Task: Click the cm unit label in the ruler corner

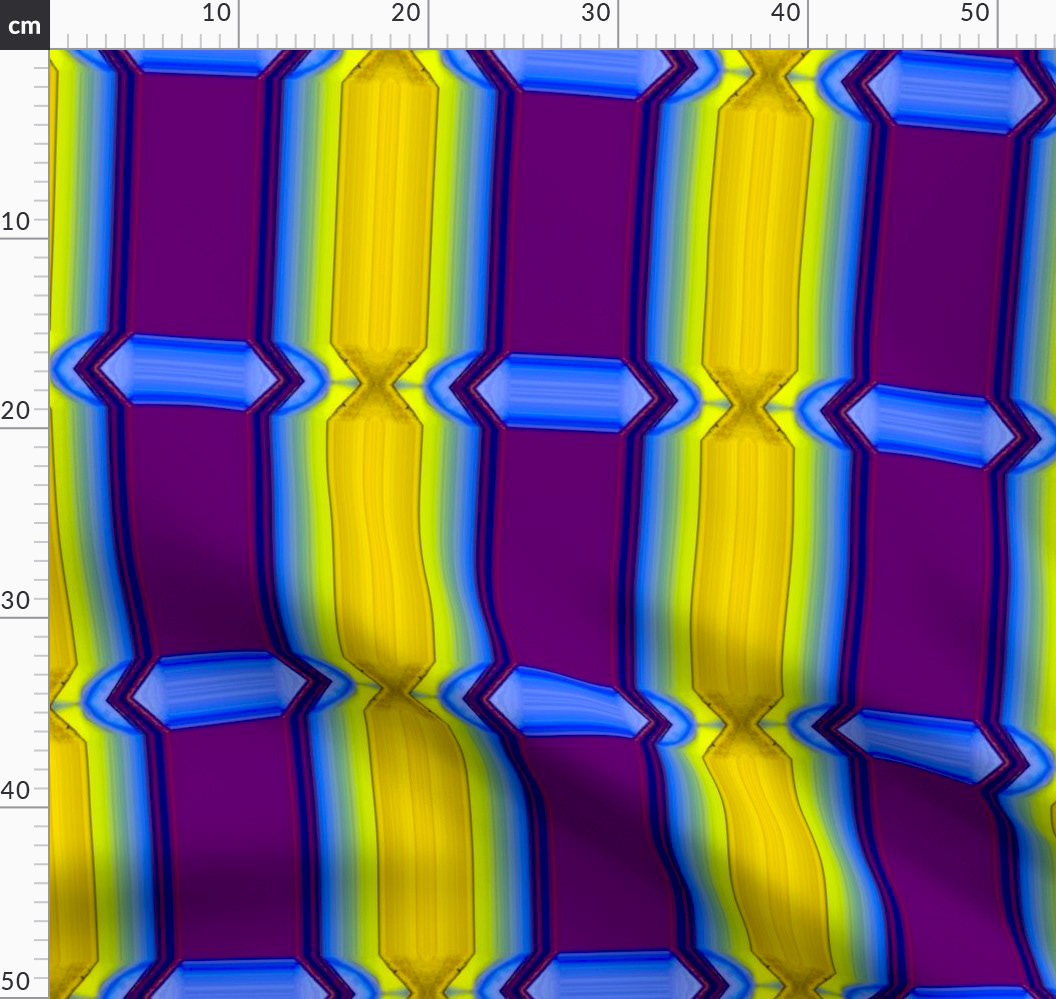Action: click(x=24, y=25)
